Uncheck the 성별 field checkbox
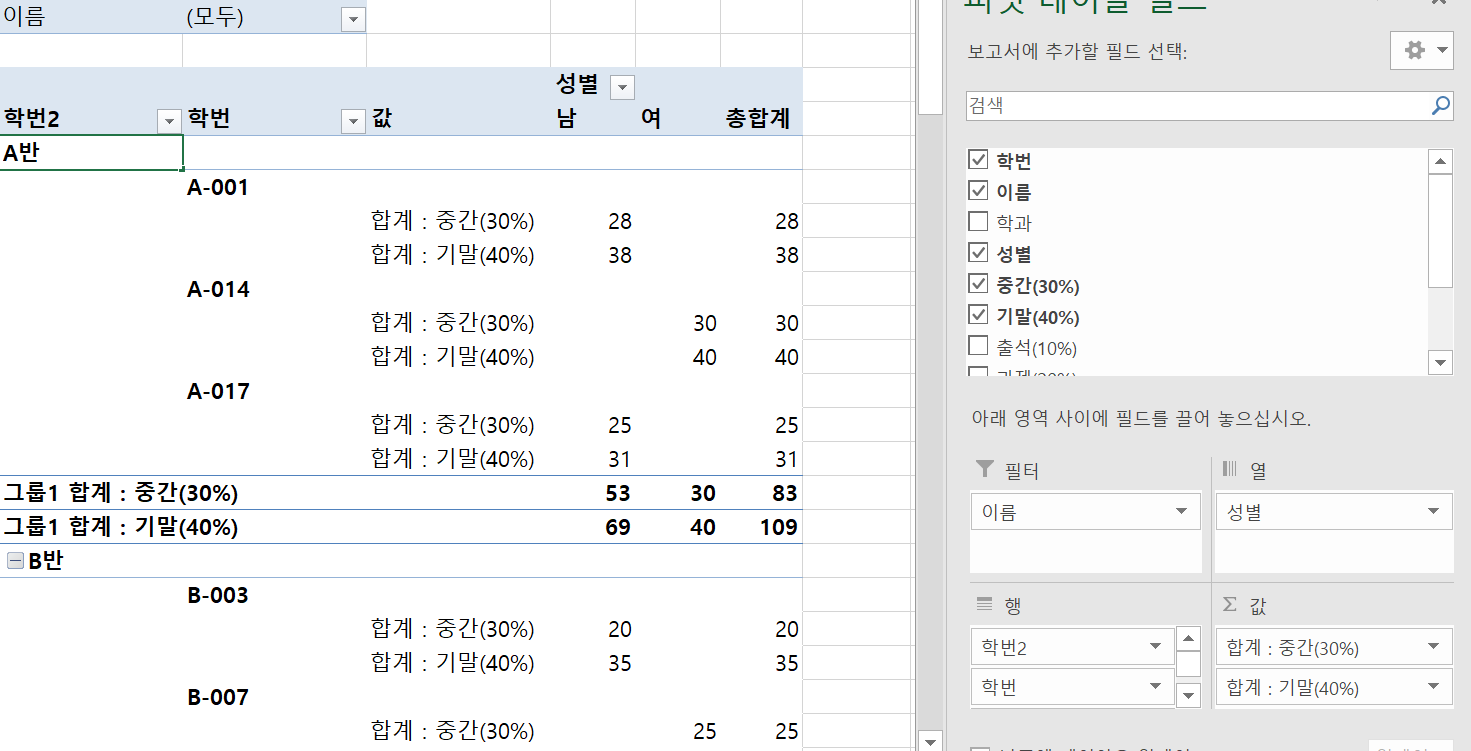Screen dimensions: 1471x751 coord(978,253)
